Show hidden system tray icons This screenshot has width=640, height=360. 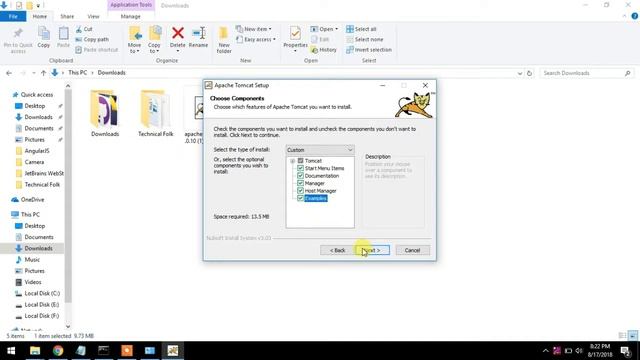[545, 351]
